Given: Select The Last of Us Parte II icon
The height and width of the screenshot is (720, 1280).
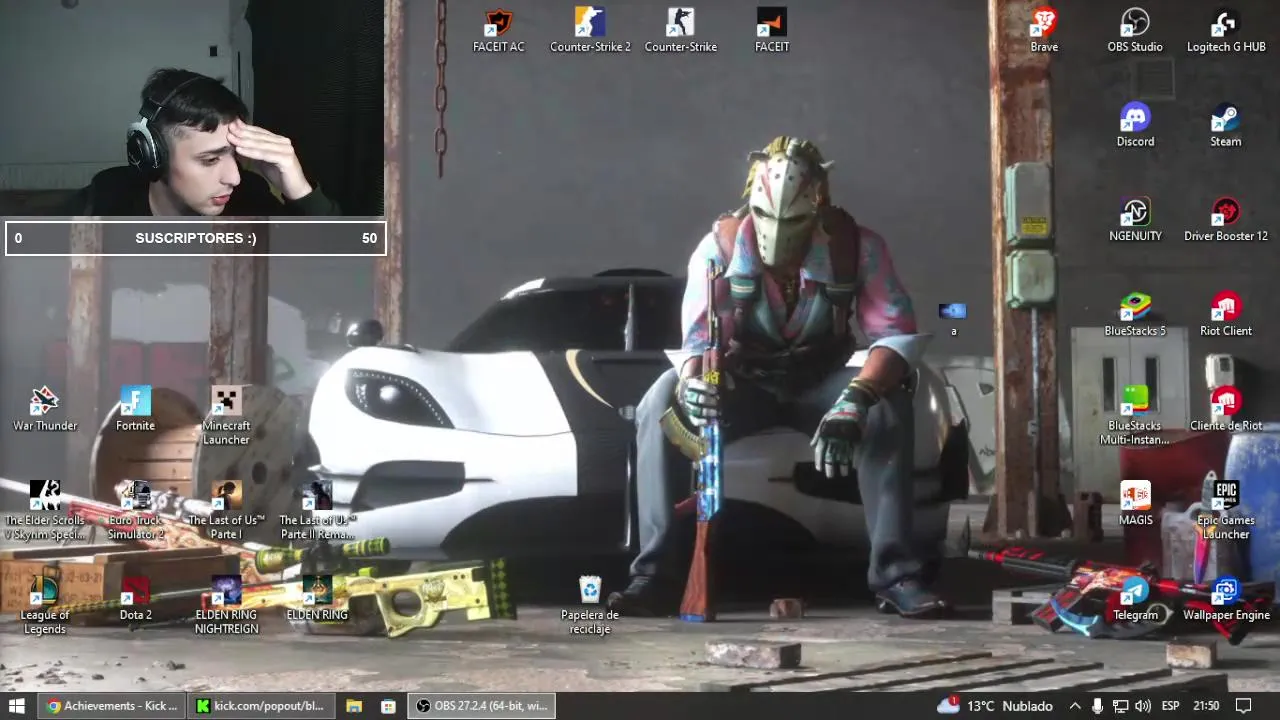Looking at the screenshot, I should 317,511.
